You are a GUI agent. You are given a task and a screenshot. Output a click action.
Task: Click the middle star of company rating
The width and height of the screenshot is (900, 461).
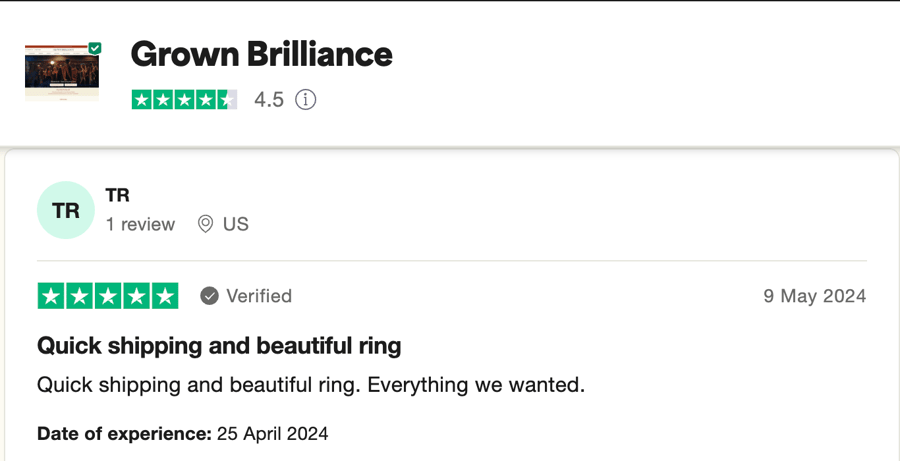click(184, 100)
